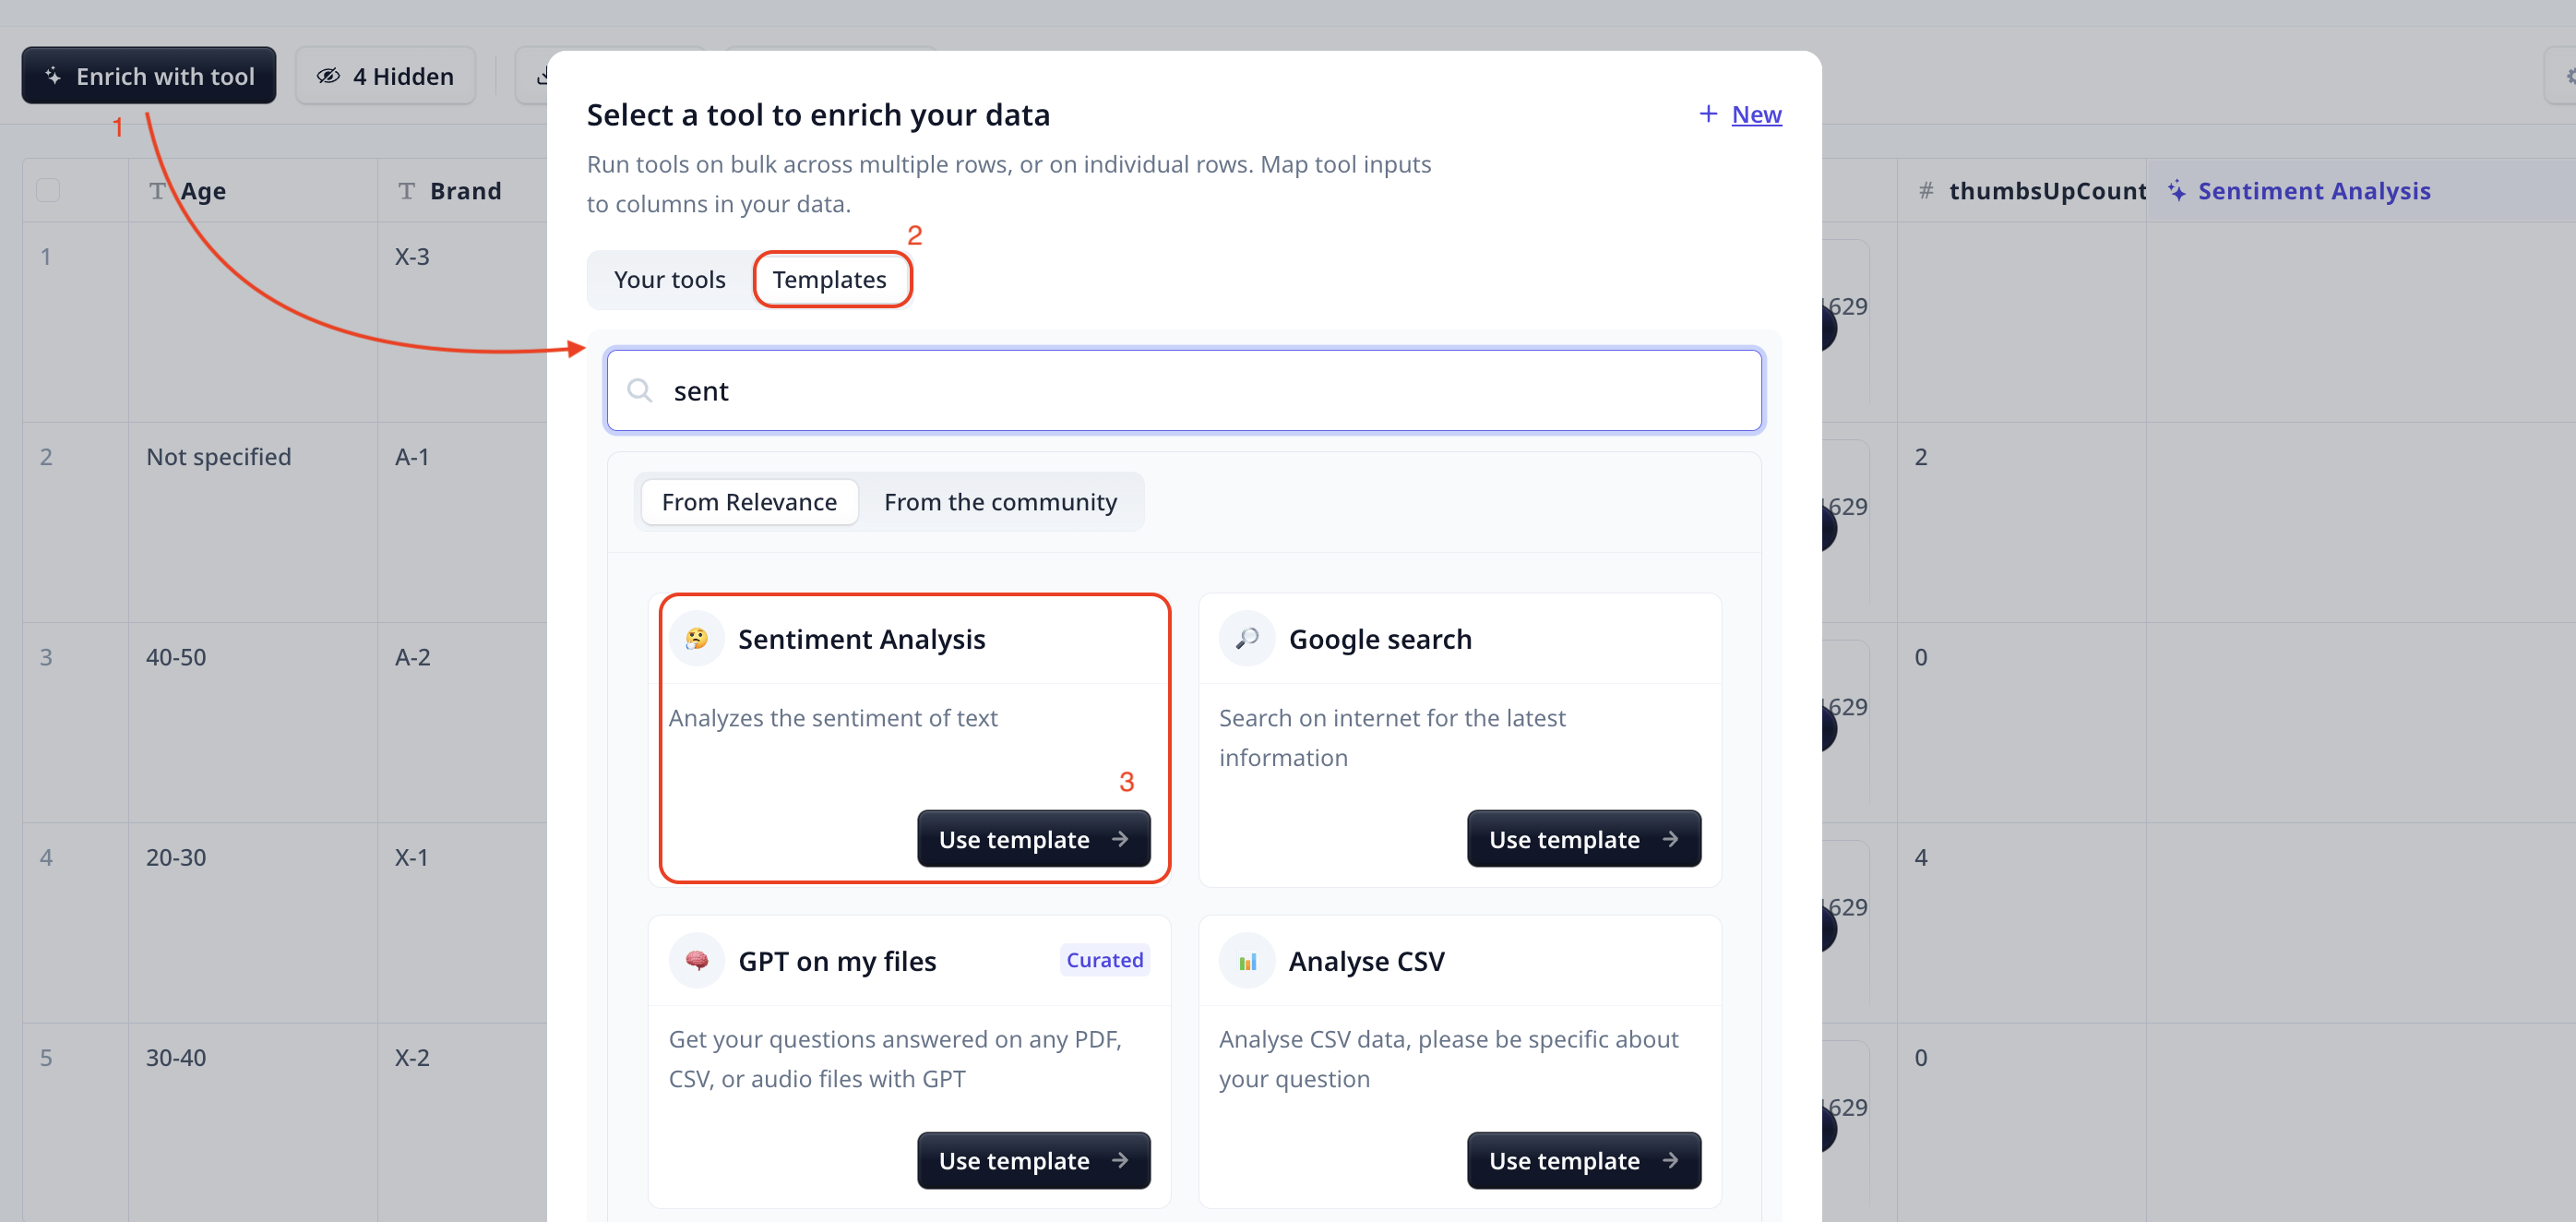Open the Templates tab
Viewport: 2576px width, 1222px height.
coord(830,279)
